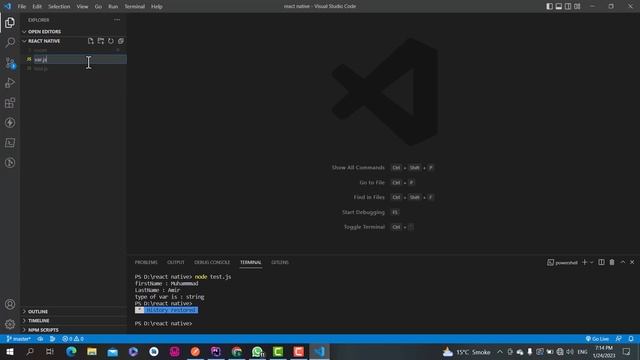Open the Edit menu
The width and height of the screenshot is (640, 360).
pos(37,6)
